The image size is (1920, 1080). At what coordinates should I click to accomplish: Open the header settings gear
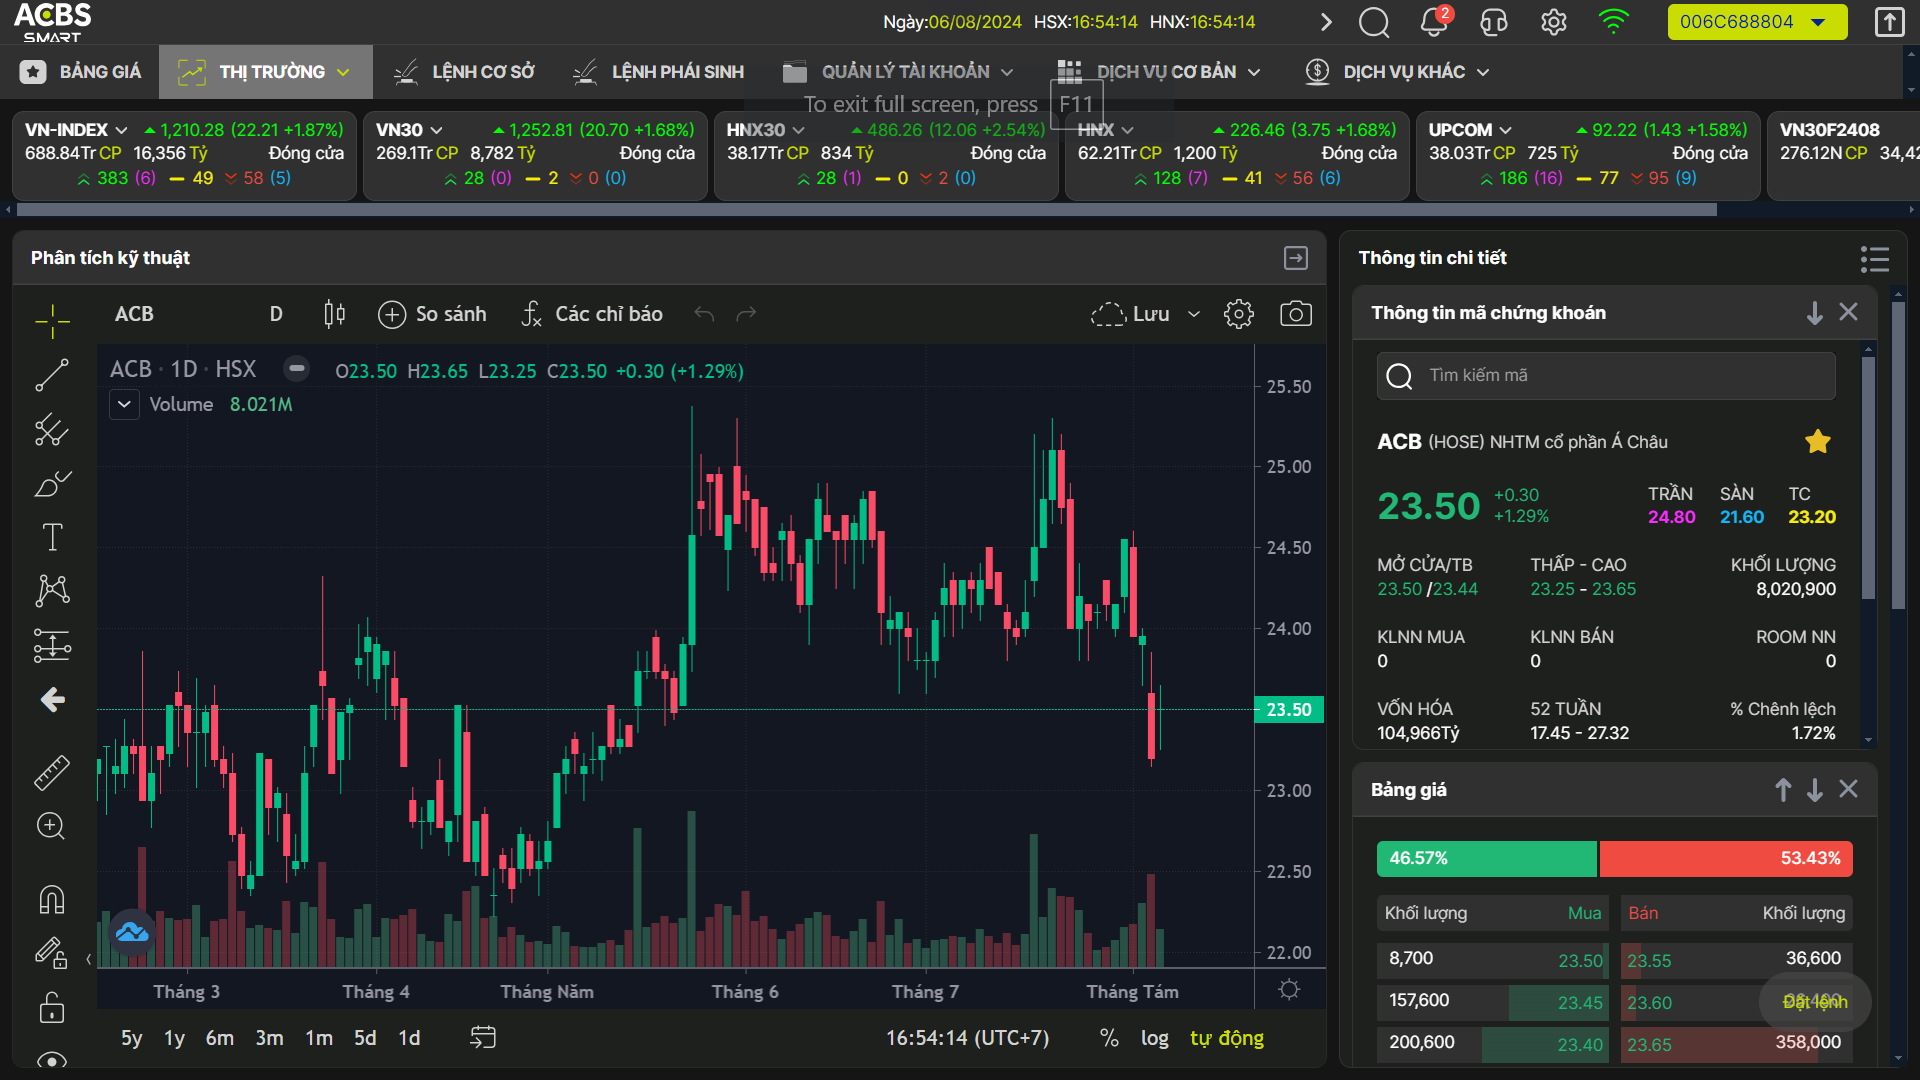(x=1554, y=22)
